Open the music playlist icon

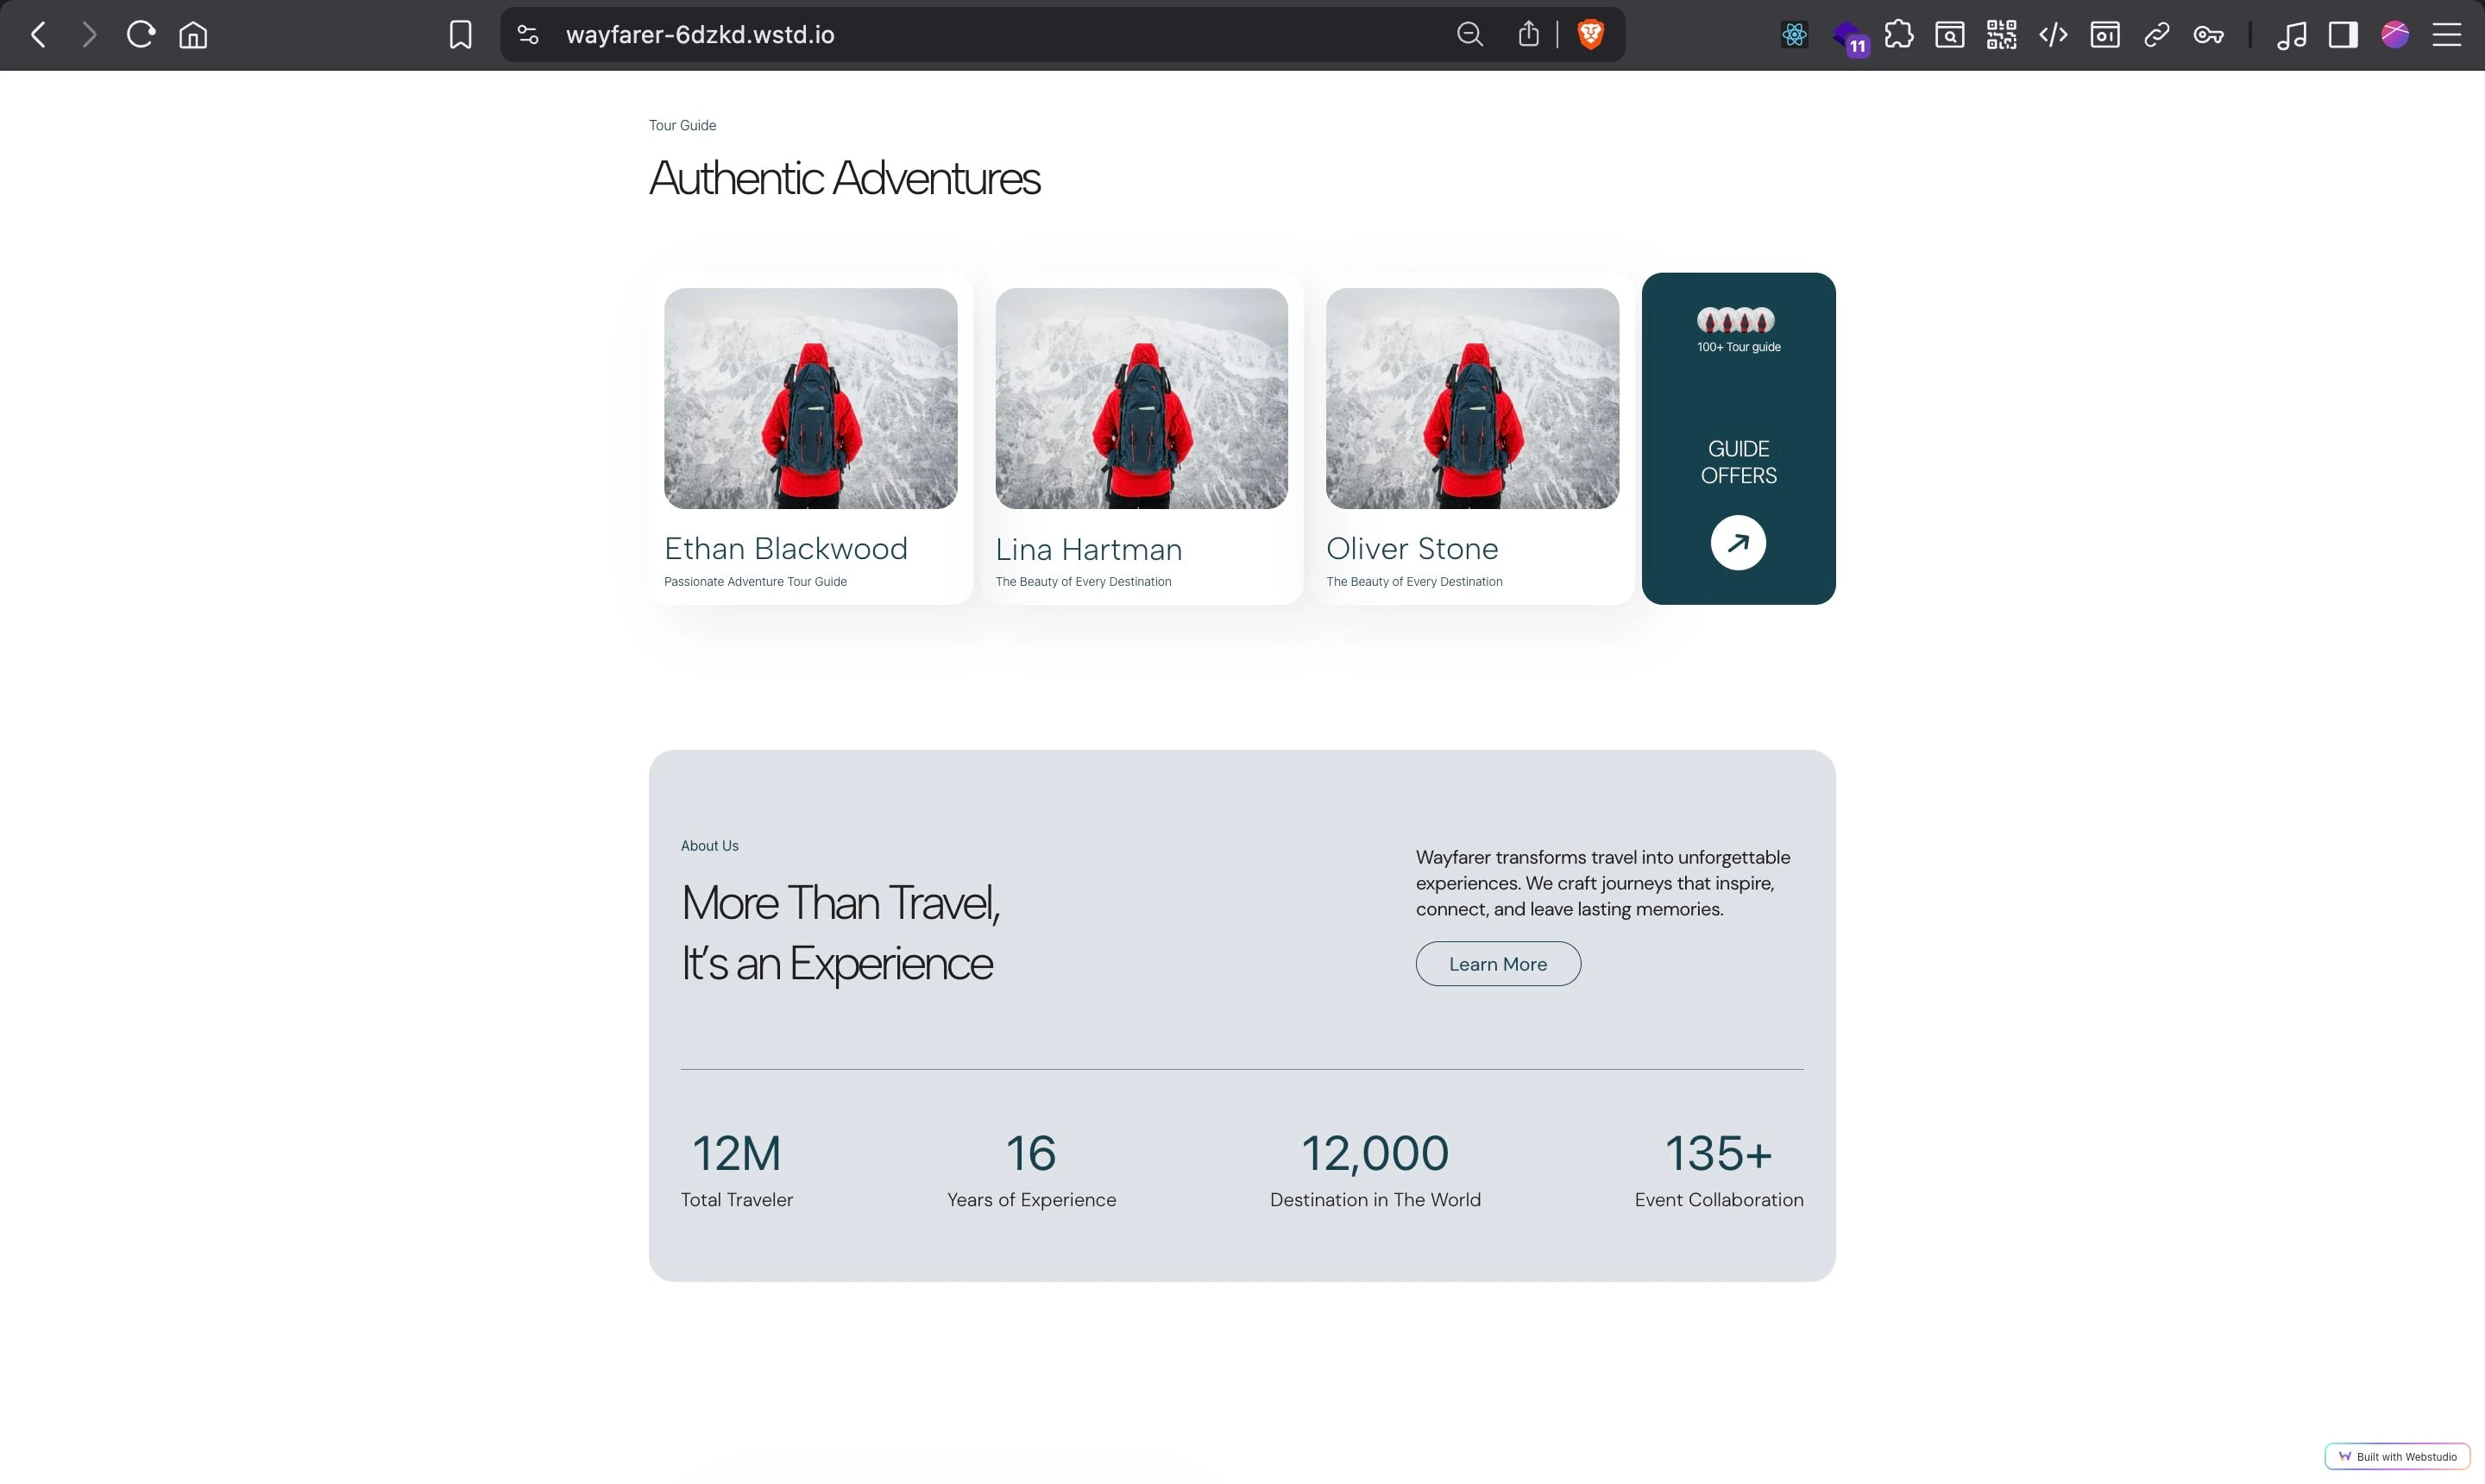(2291, 35)
